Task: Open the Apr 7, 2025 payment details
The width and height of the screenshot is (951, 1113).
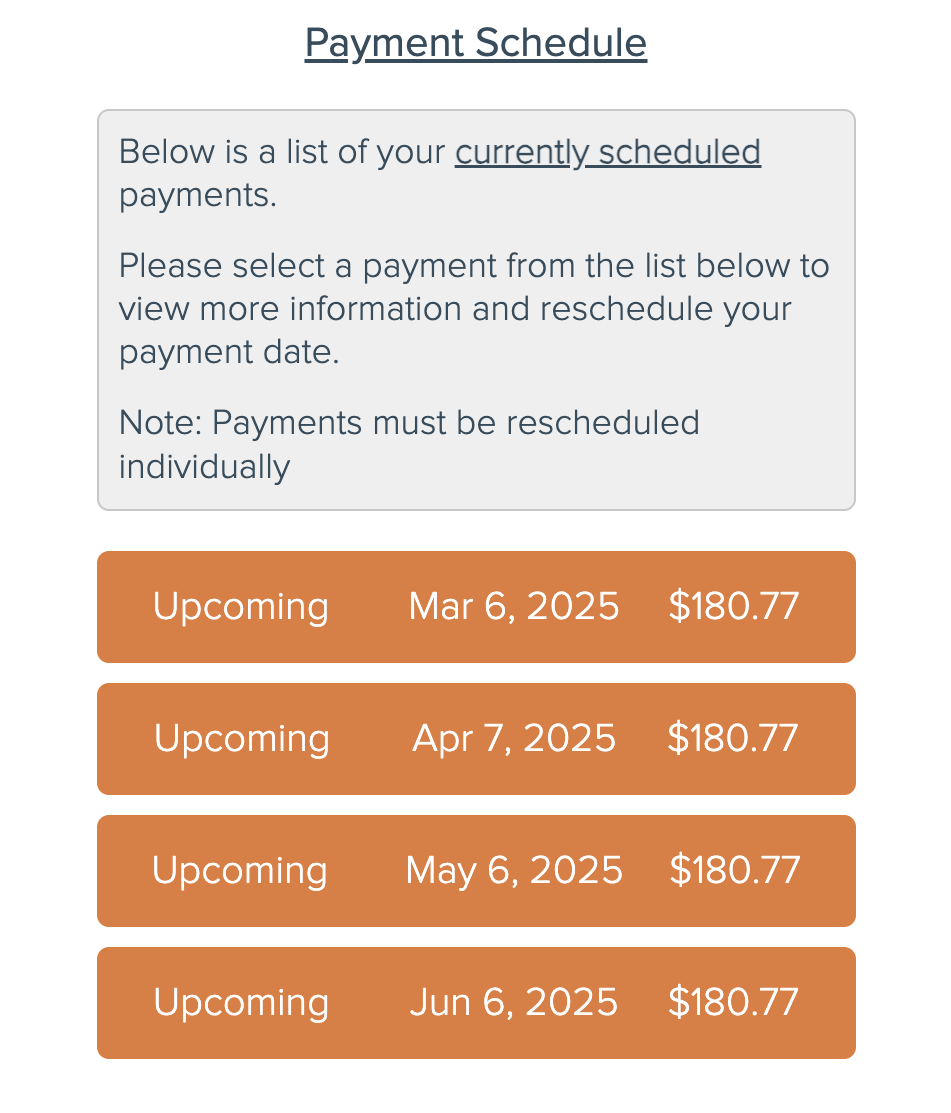Action: pos(476,739)
